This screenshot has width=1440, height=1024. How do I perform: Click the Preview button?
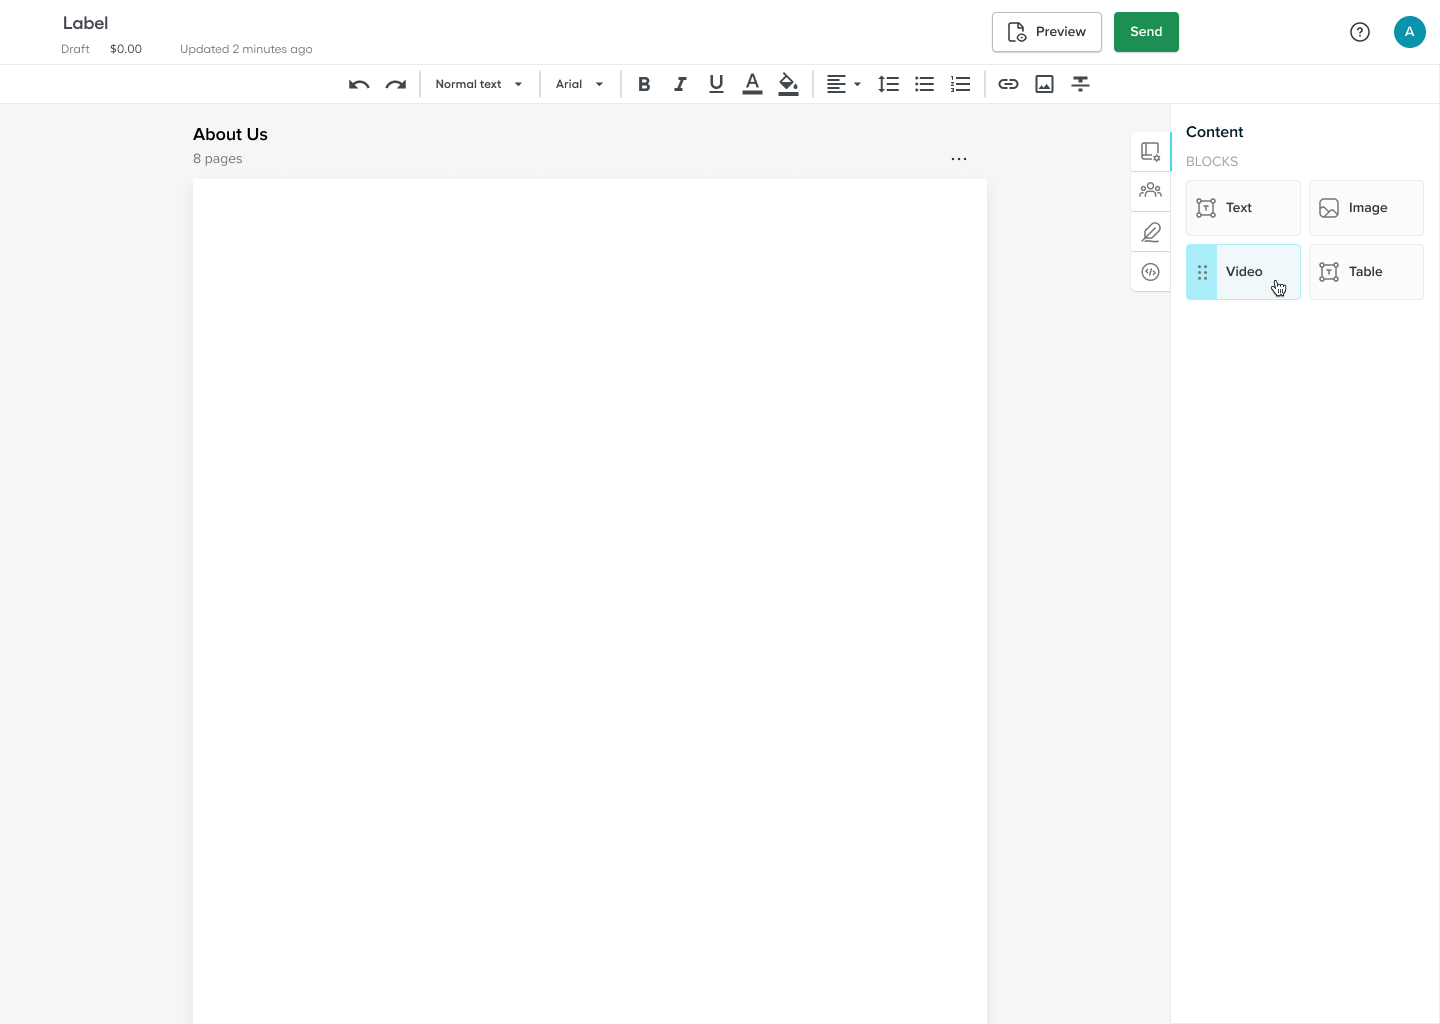1047,32
